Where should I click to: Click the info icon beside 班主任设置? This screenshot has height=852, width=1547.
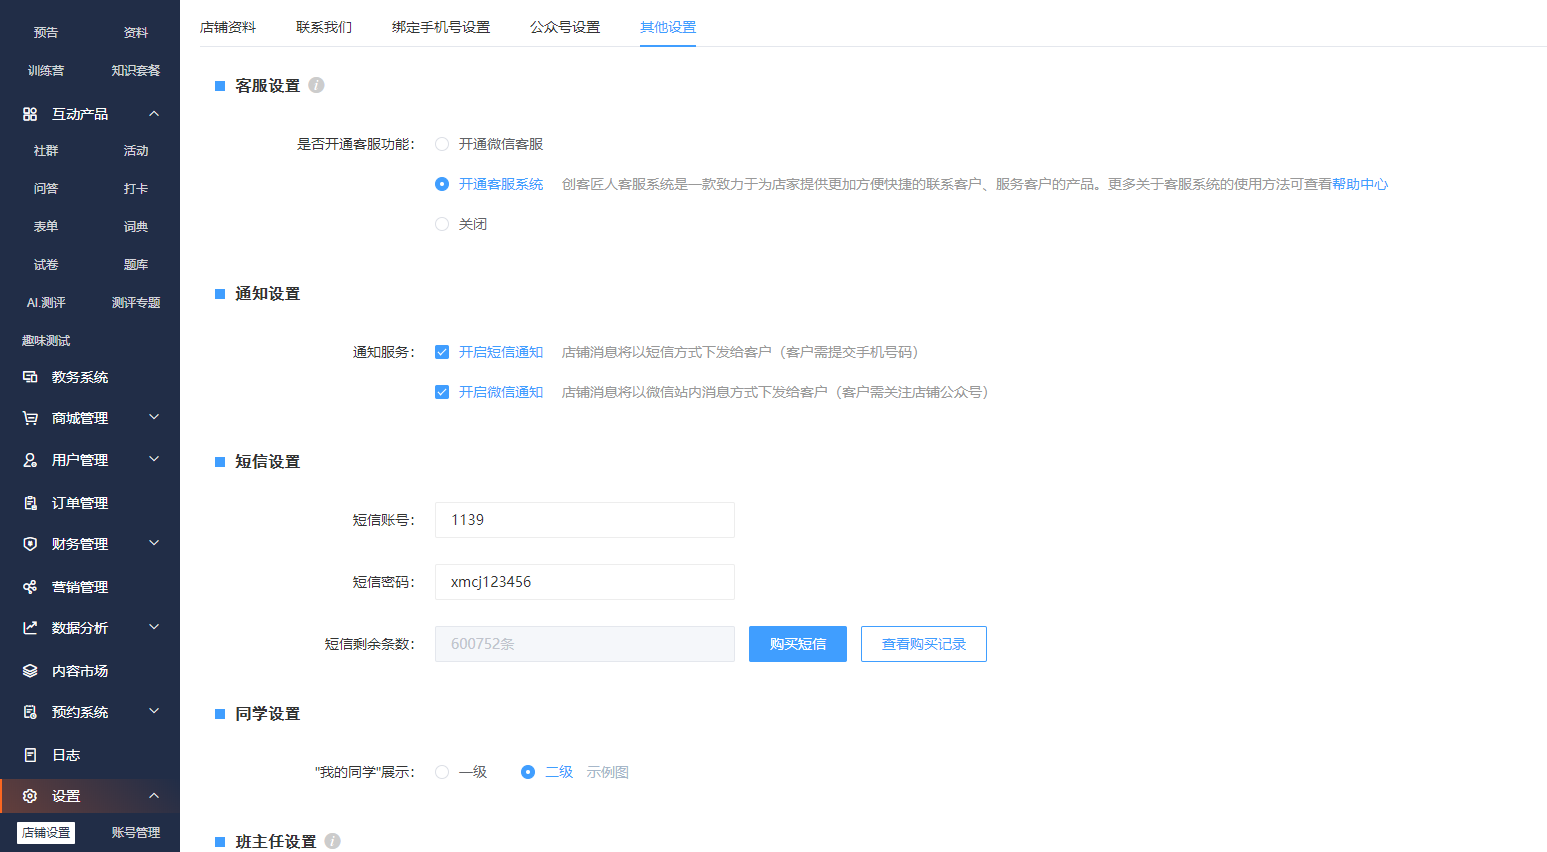click(x=332, y=841)
